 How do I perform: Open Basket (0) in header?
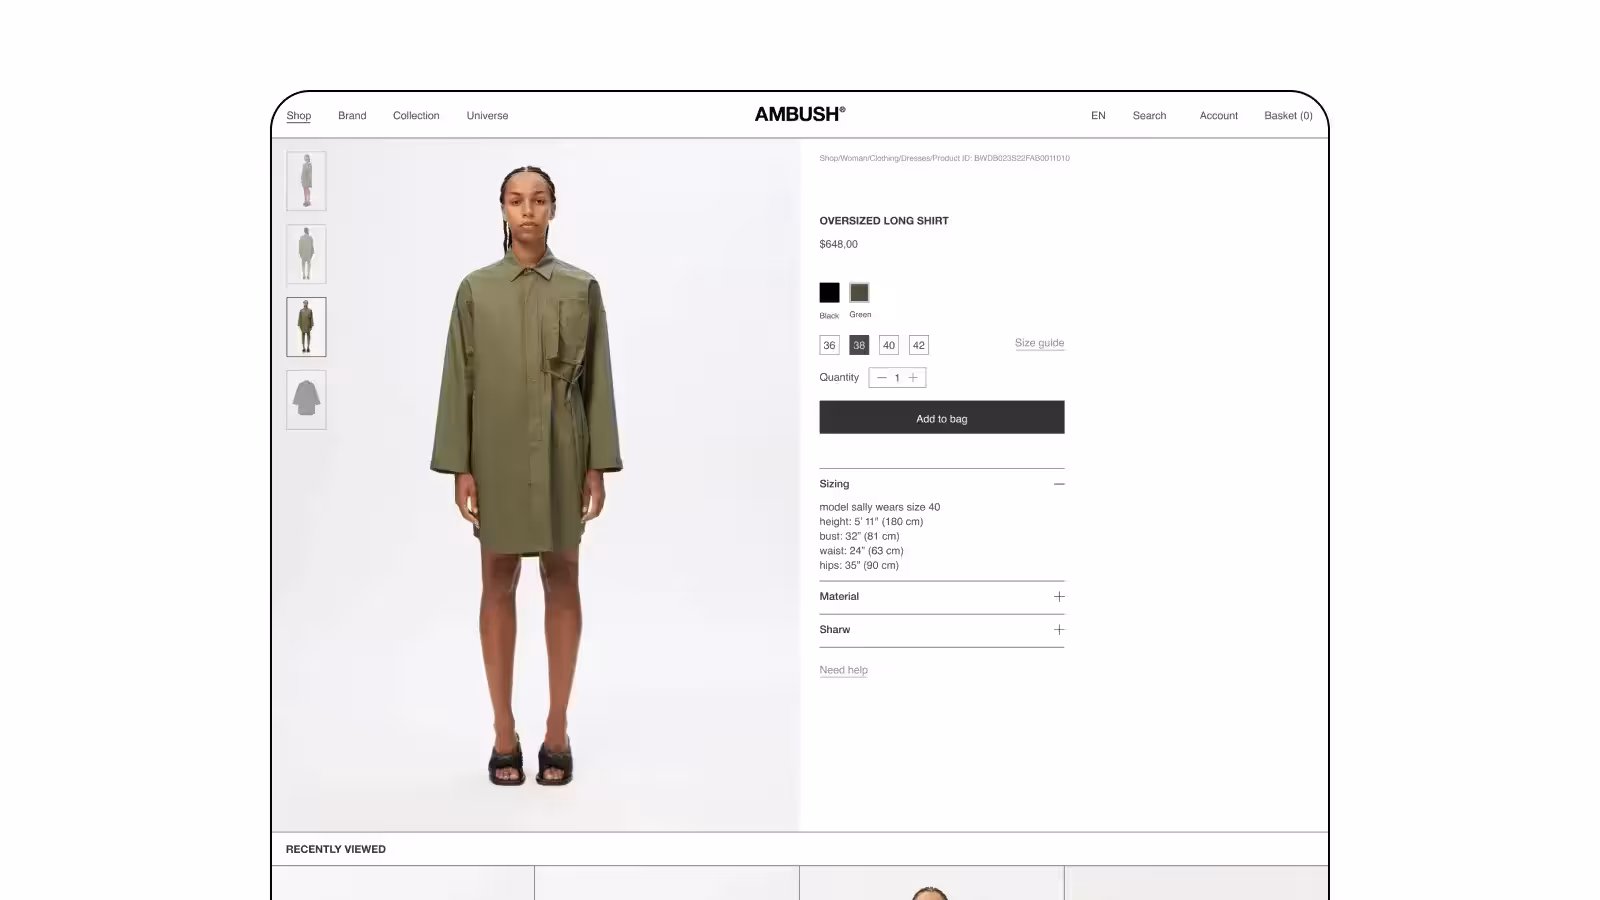tap(1288, 116)
